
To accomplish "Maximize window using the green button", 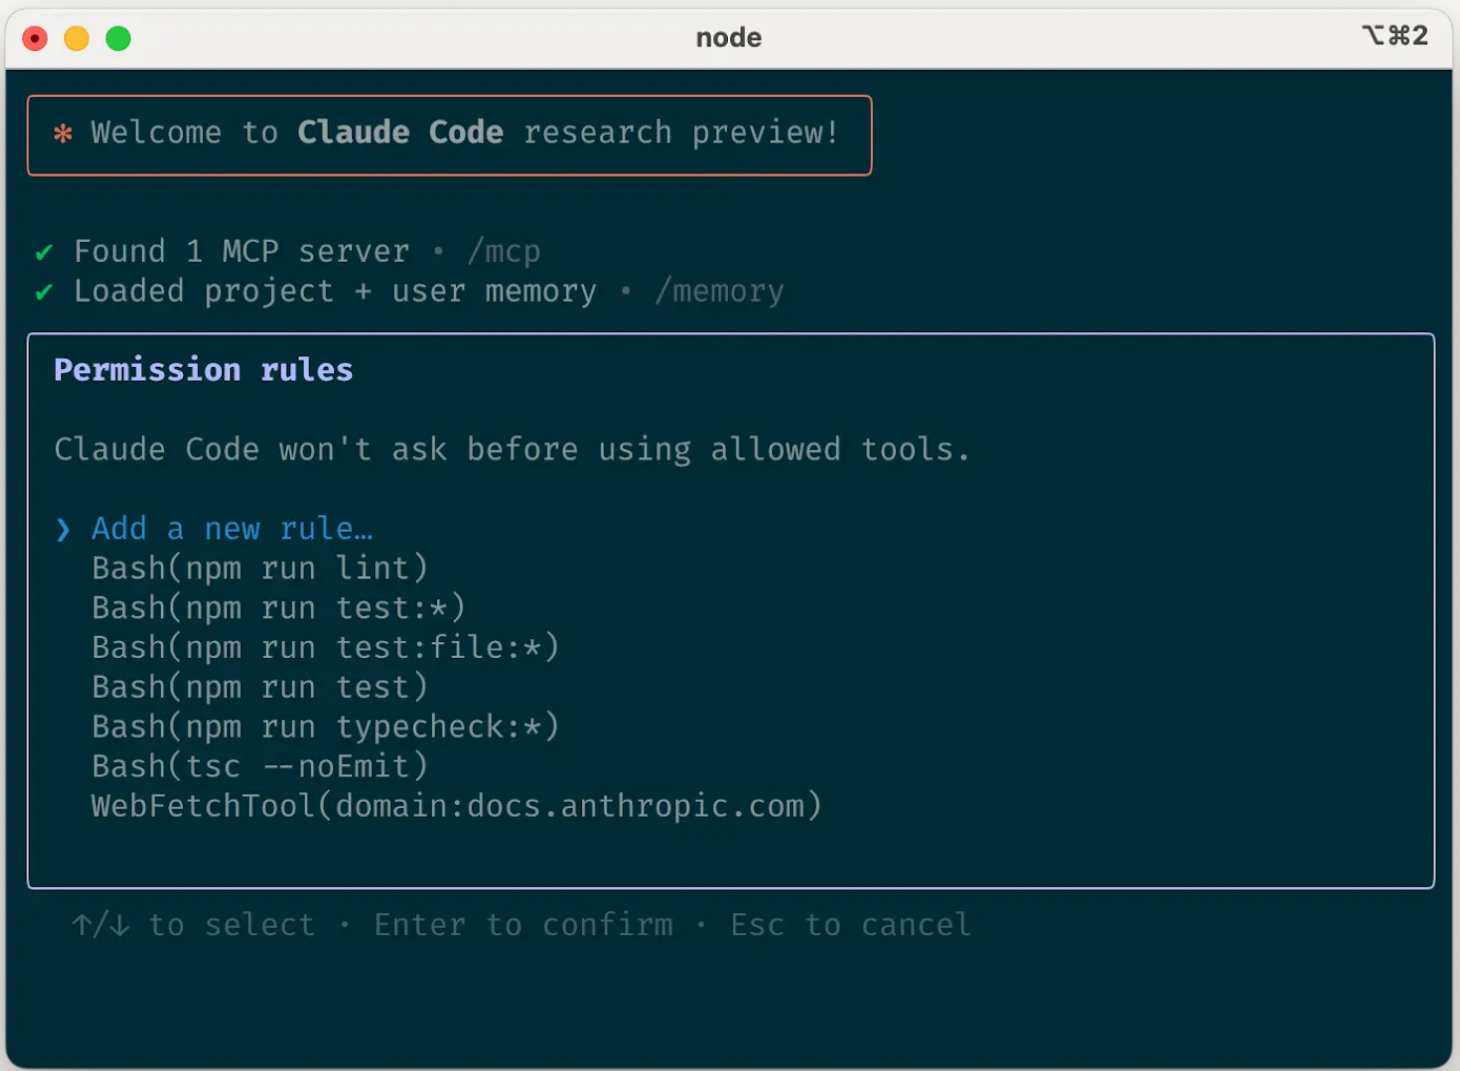I will point(118,38).
